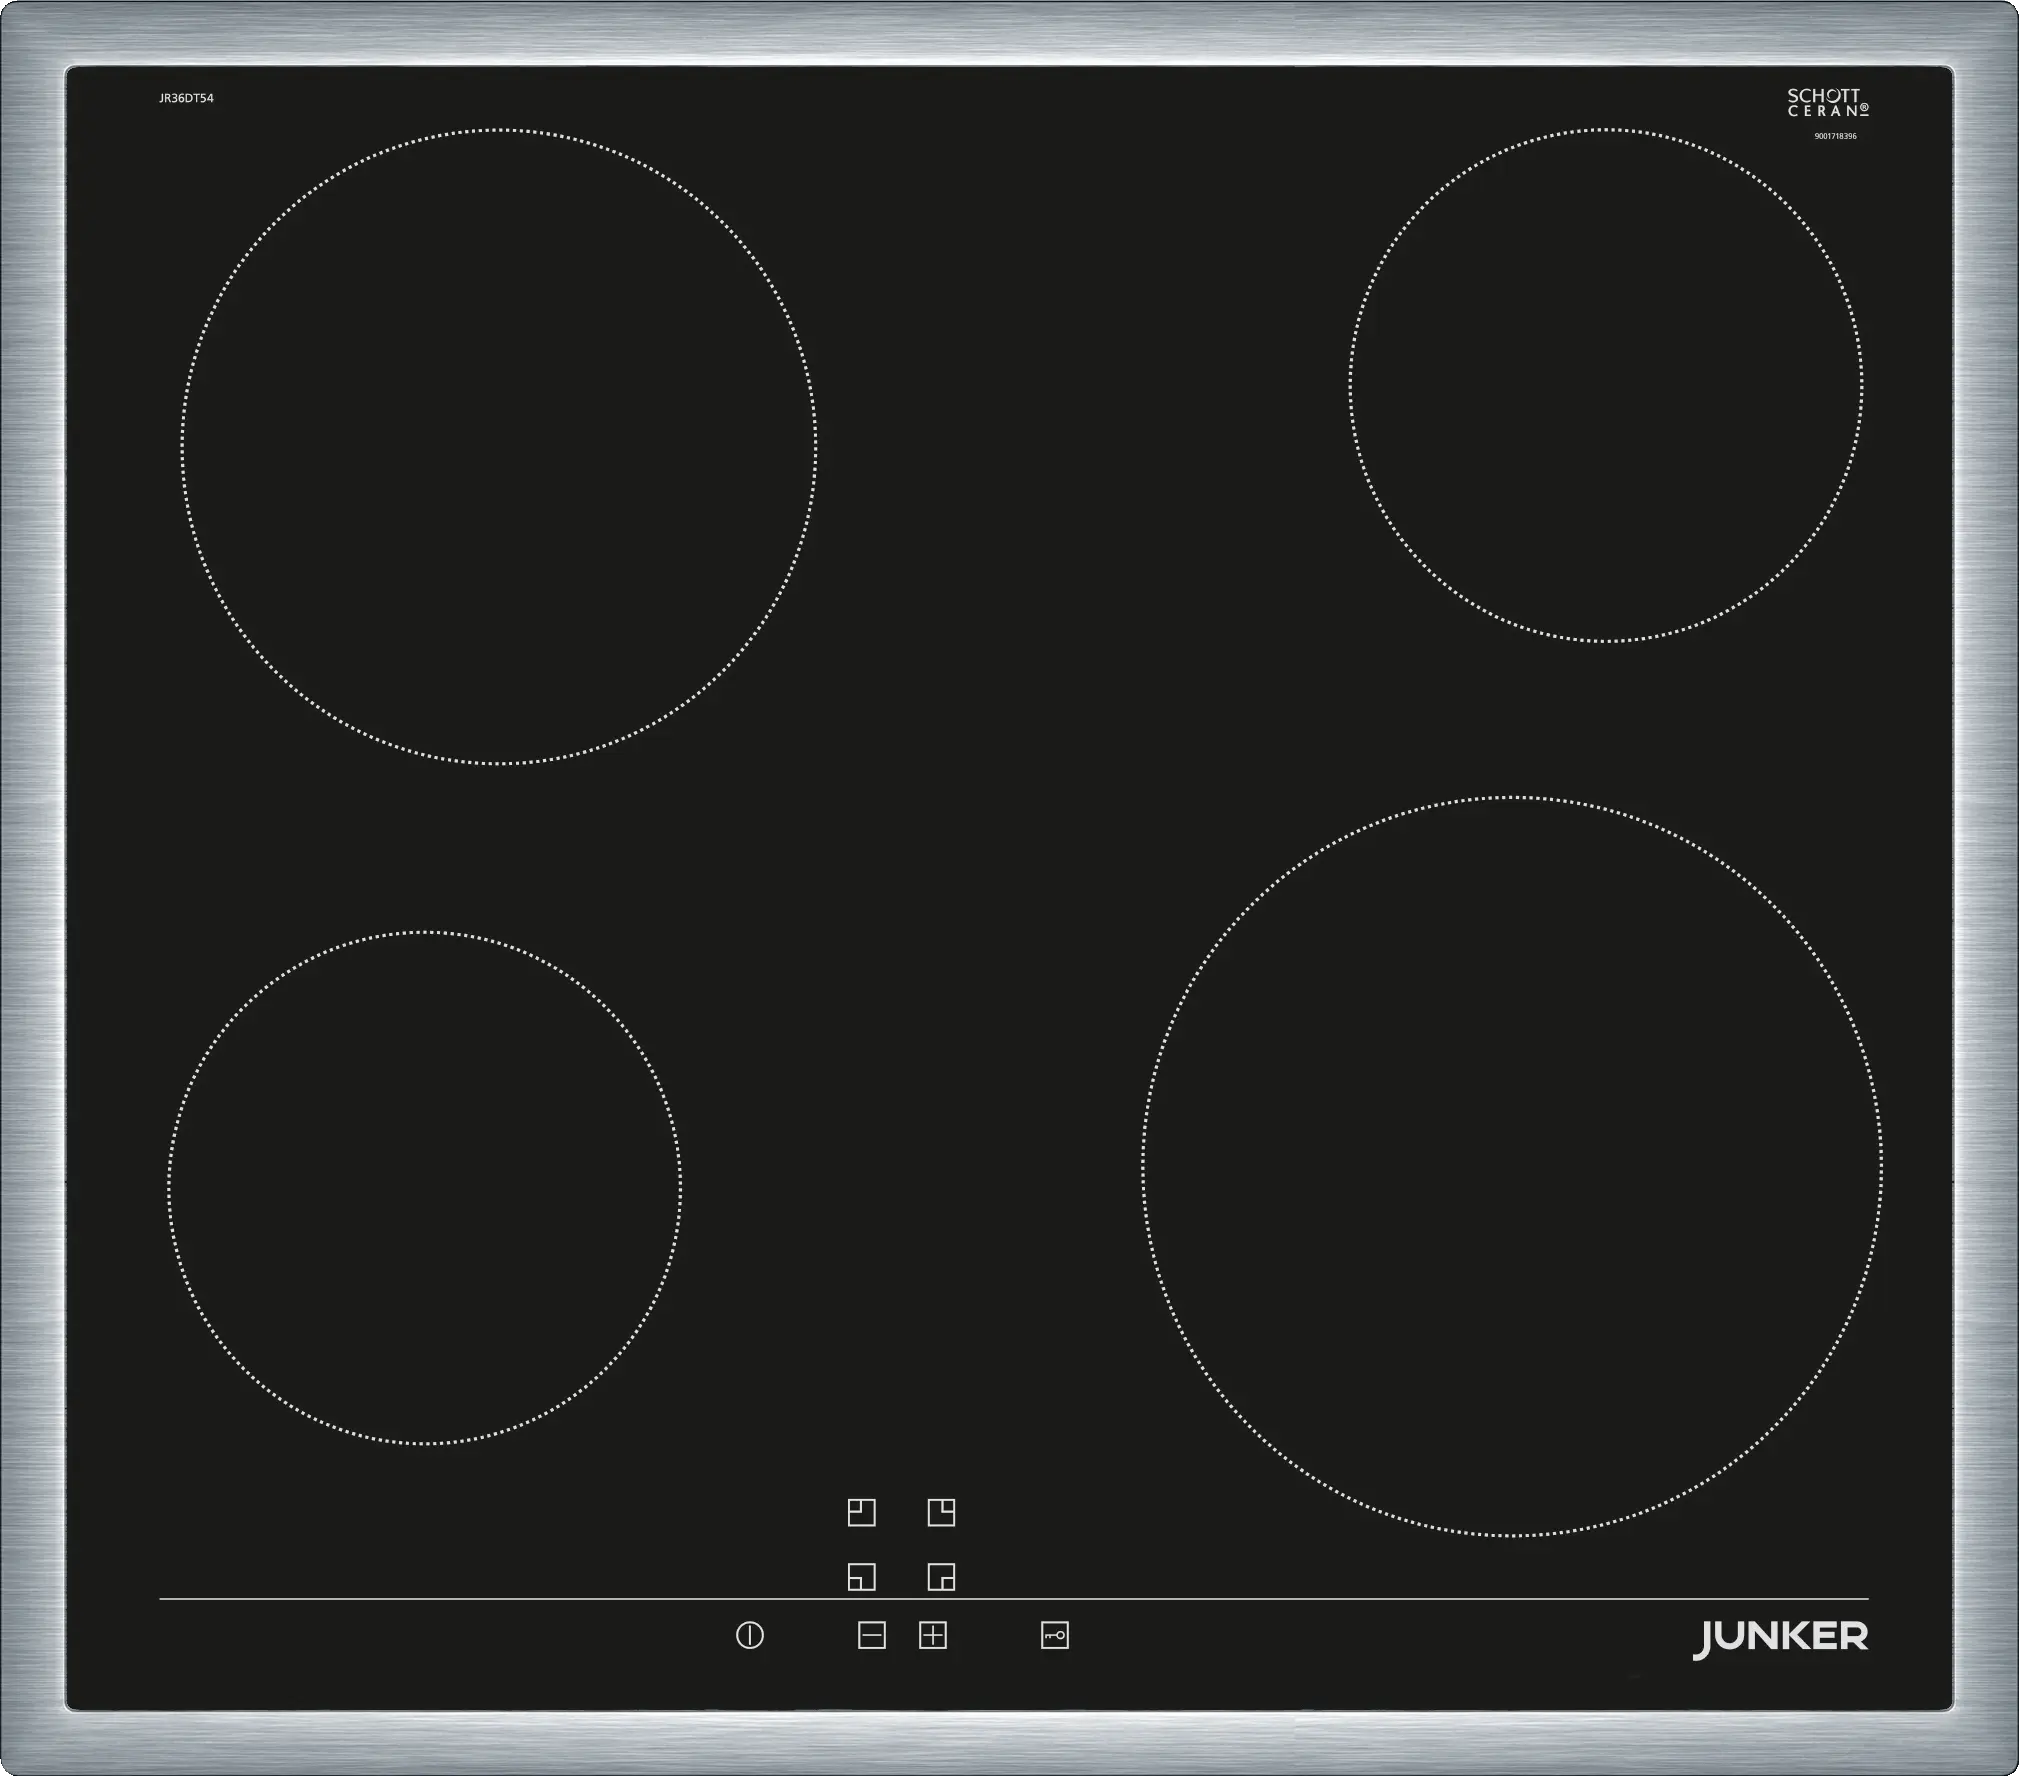The height and width of the screenshot is (1776, 2019).
Task: Click the JUNKER brand logo
Action: point(1779,1638)
